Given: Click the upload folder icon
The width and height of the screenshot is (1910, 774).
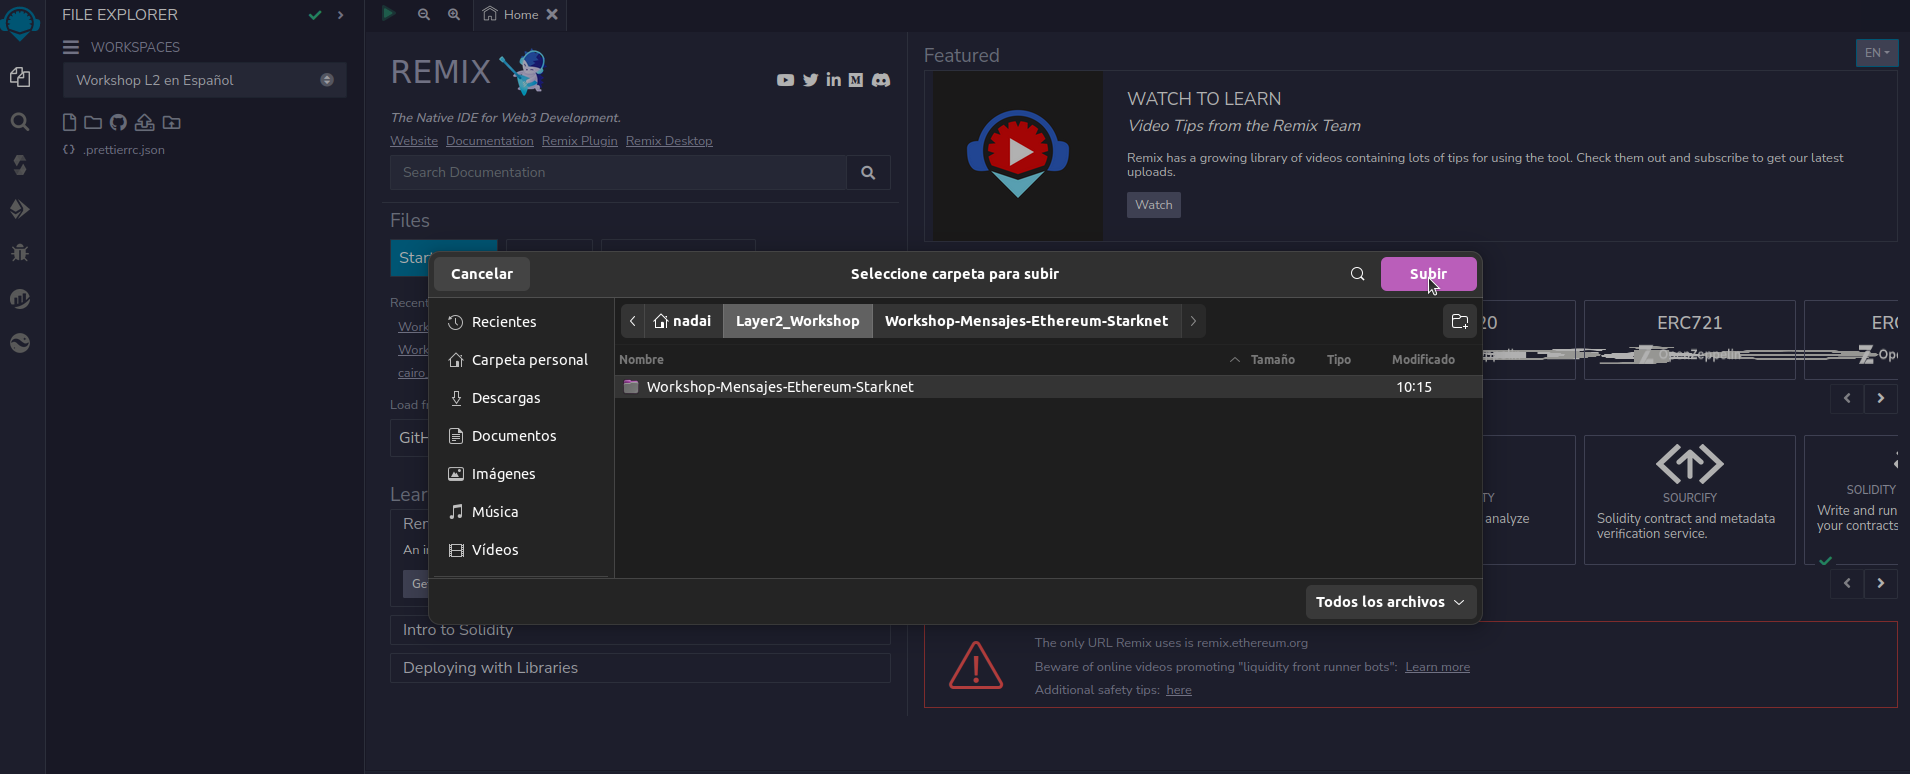Looking at the screenshot, I should 172,122.
